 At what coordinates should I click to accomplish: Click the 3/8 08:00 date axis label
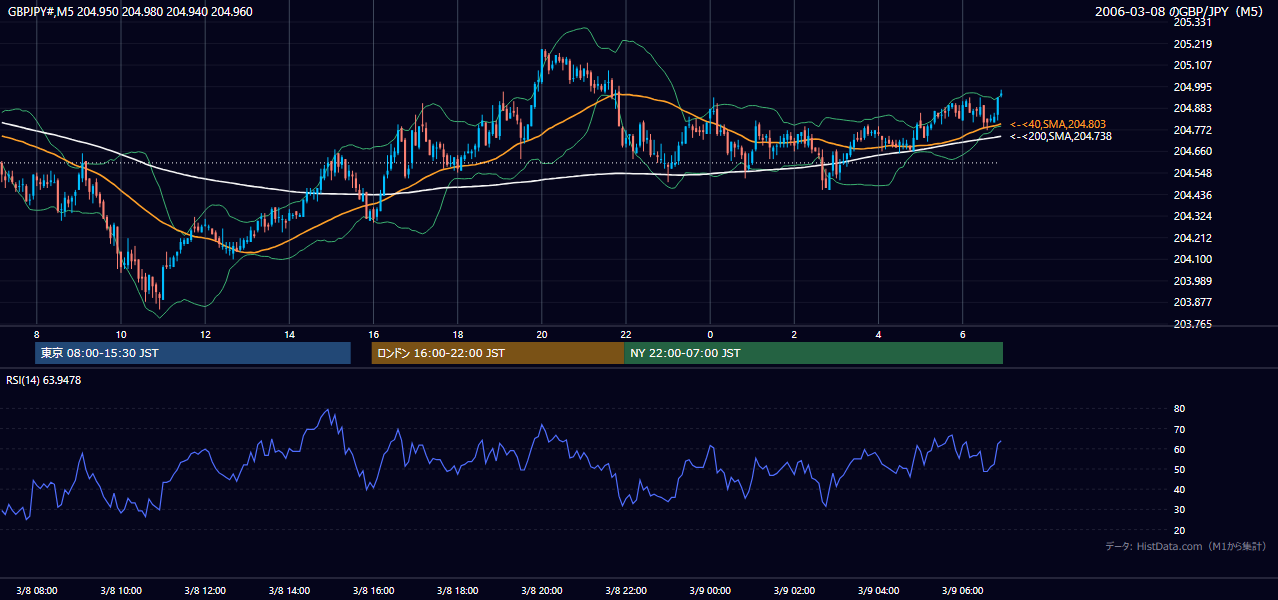pos(37,590)
